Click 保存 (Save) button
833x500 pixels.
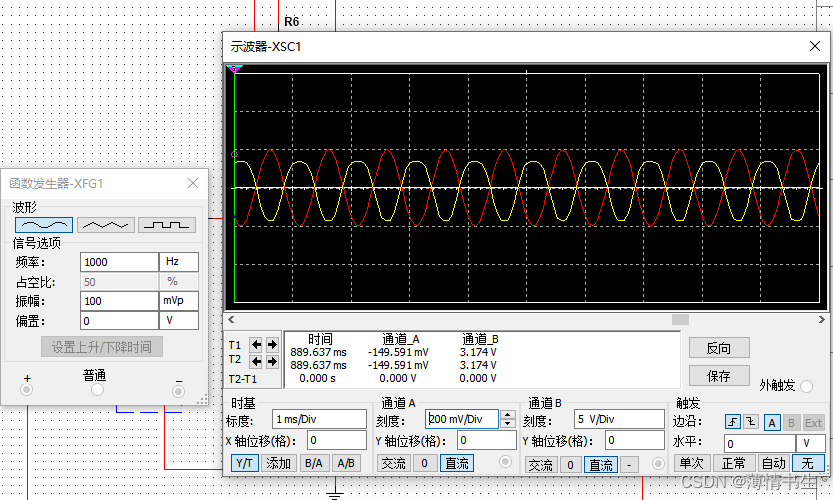point(719,376)
